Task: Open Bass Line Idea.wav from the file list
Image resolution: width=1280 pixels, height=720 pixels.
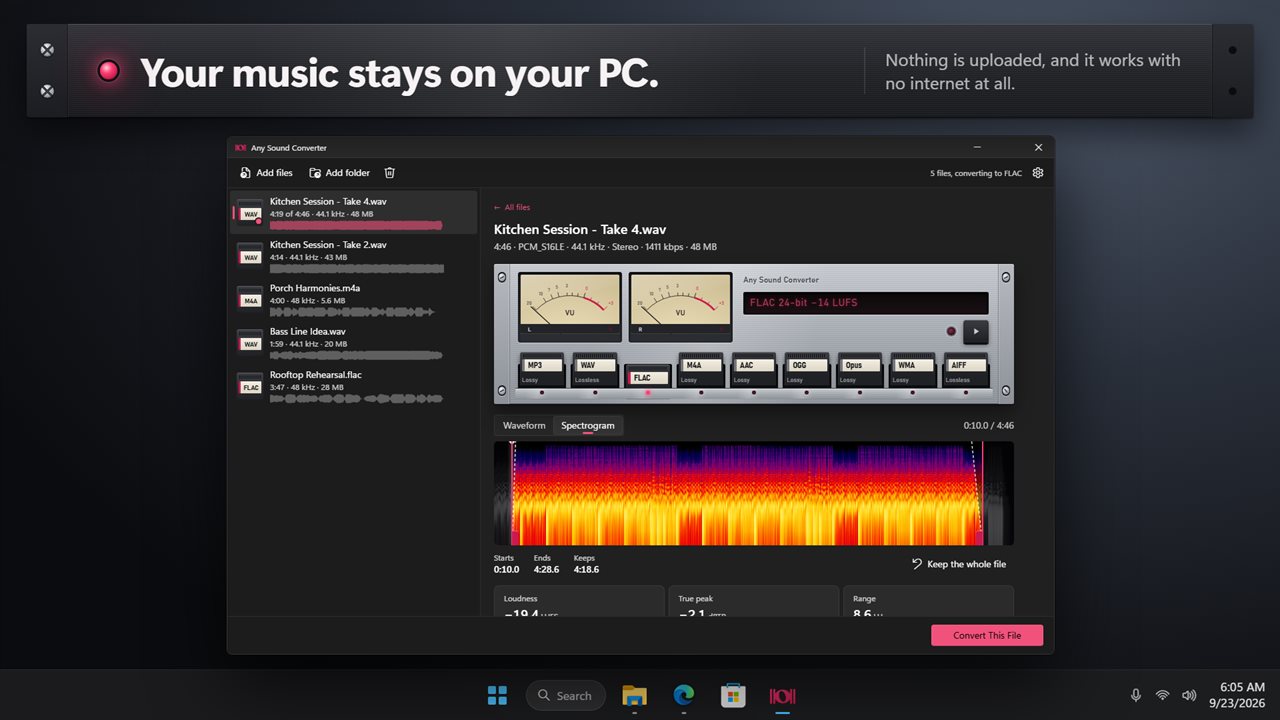Action: 354,342
